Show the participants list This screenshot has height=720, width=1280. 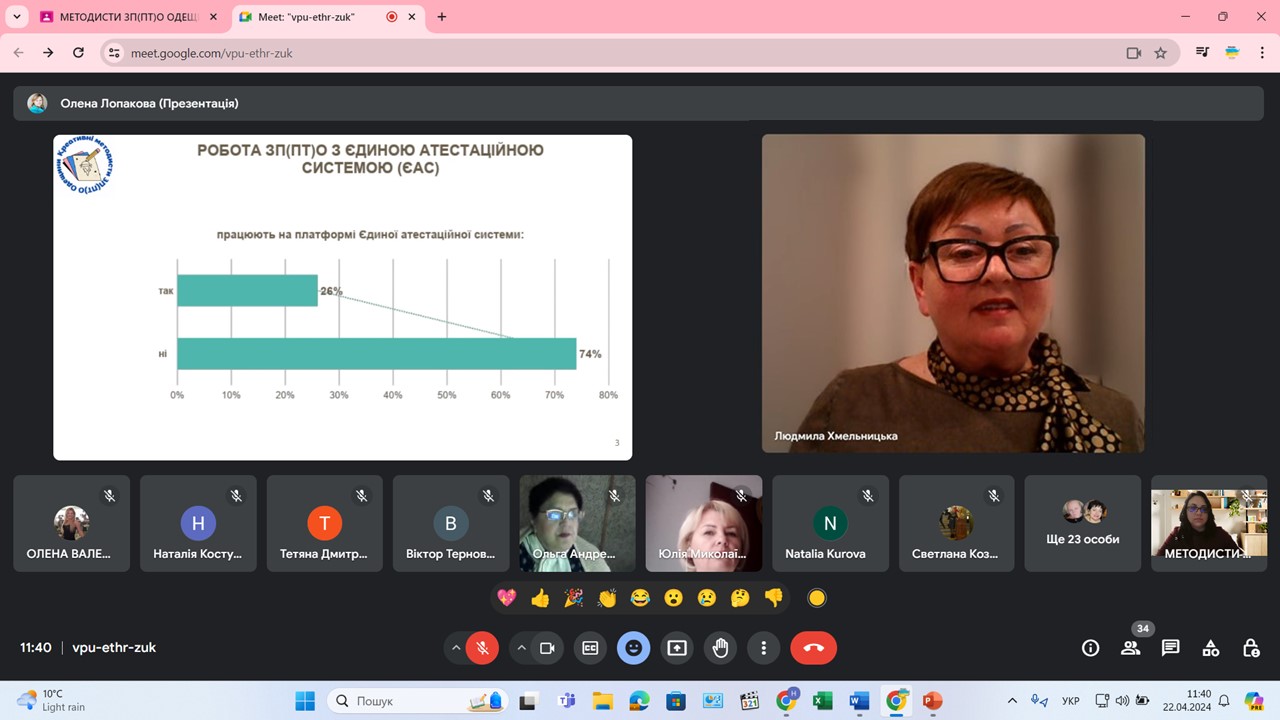pyautogui.click(x=1131, y=648)
